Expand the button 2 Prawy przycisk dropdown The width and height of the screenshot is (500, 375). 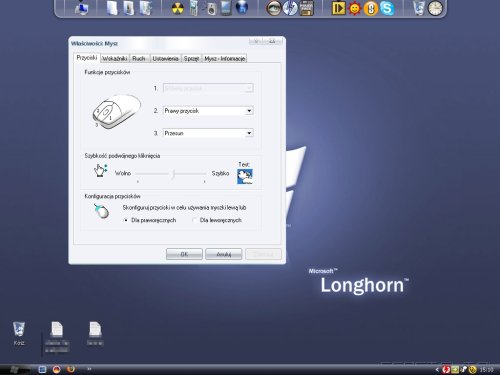tap(249, 111)
